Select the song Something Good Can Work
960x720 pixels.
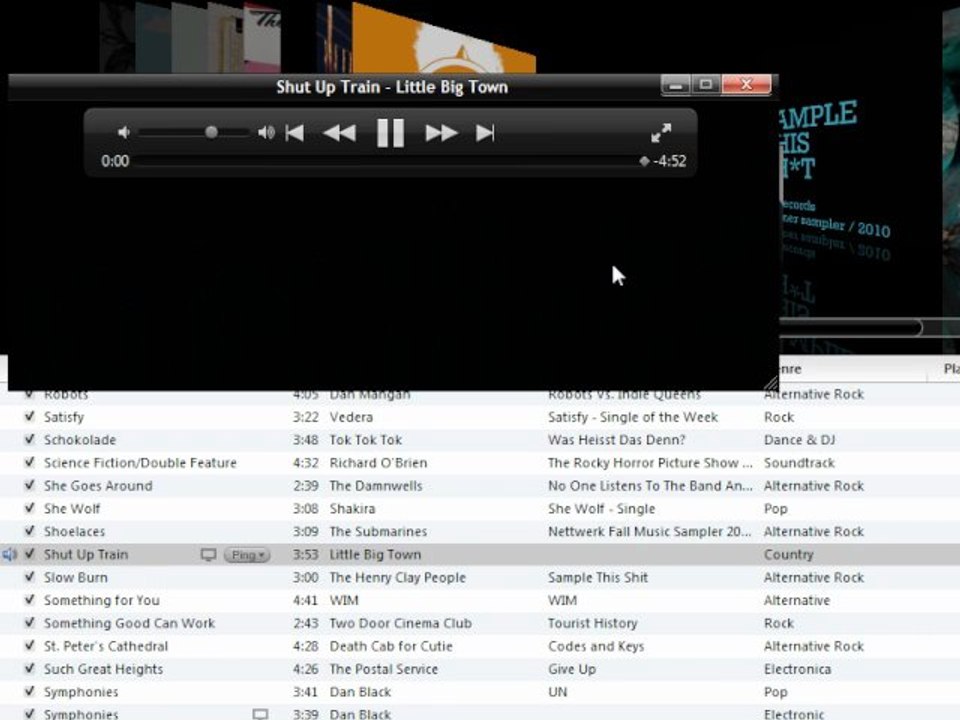(129, 623)
